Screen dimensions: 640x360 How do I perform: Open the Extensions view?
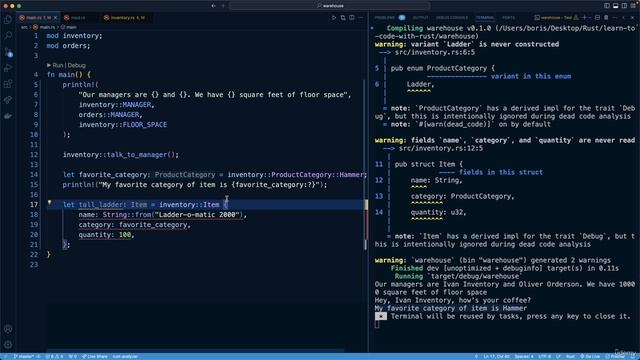click(x=8, y=84)
